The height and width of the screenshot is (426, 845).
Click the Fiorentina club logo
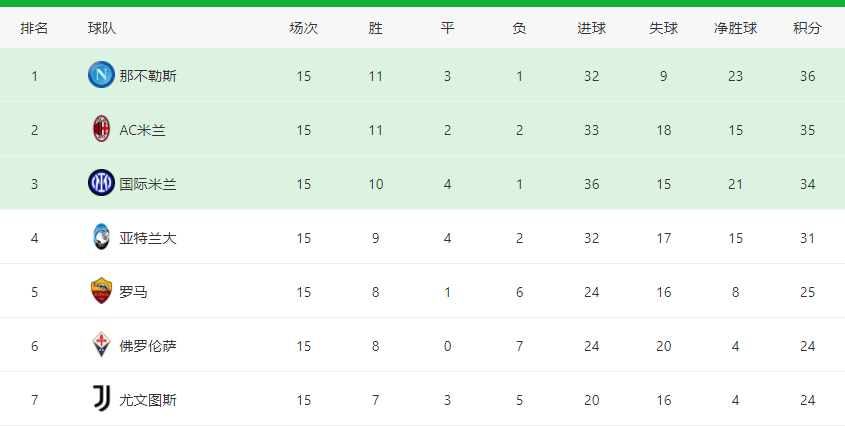point(101,345)
